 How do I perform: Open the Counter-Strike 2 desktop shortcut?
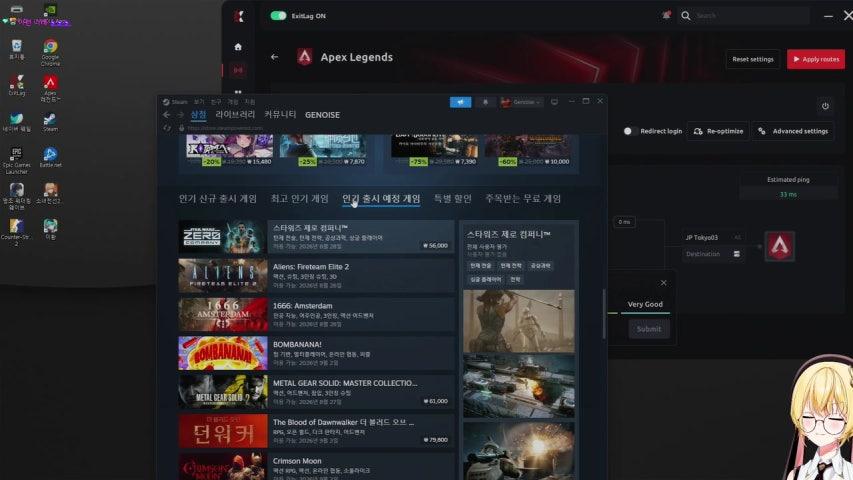click(x=16, y=232)
